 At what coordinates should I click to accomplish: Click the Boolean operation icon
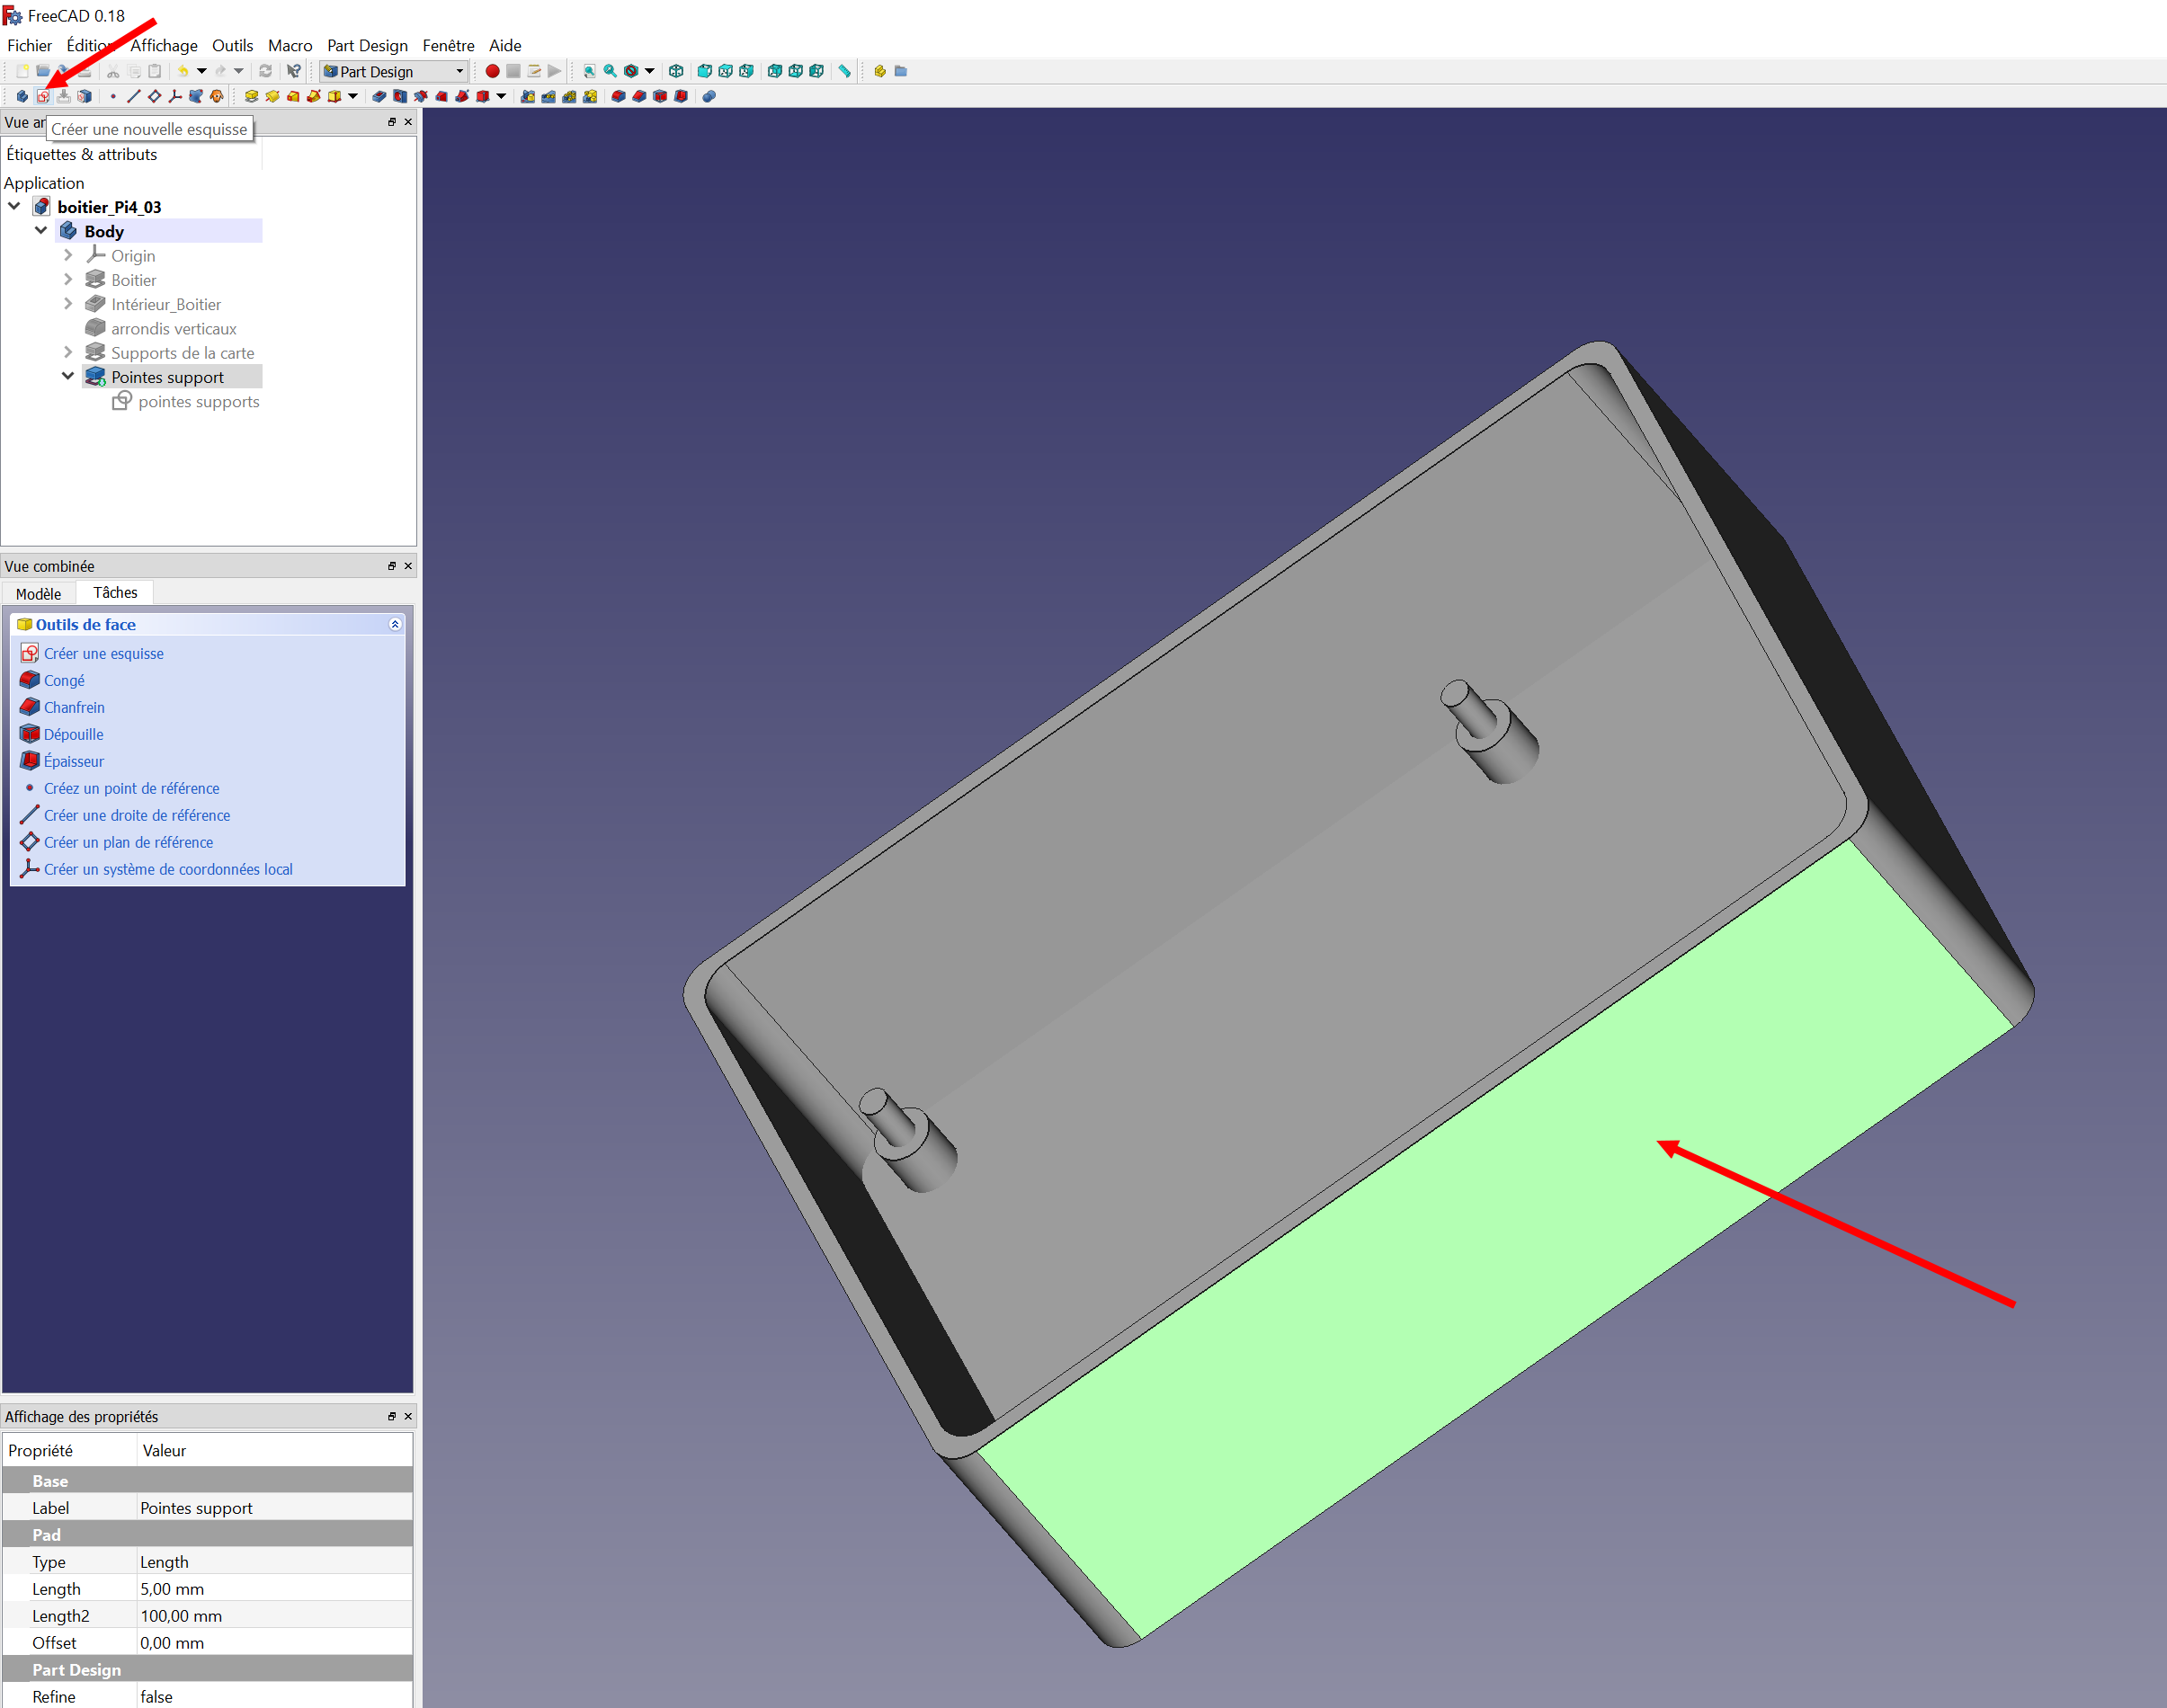(x=709, y=96)
